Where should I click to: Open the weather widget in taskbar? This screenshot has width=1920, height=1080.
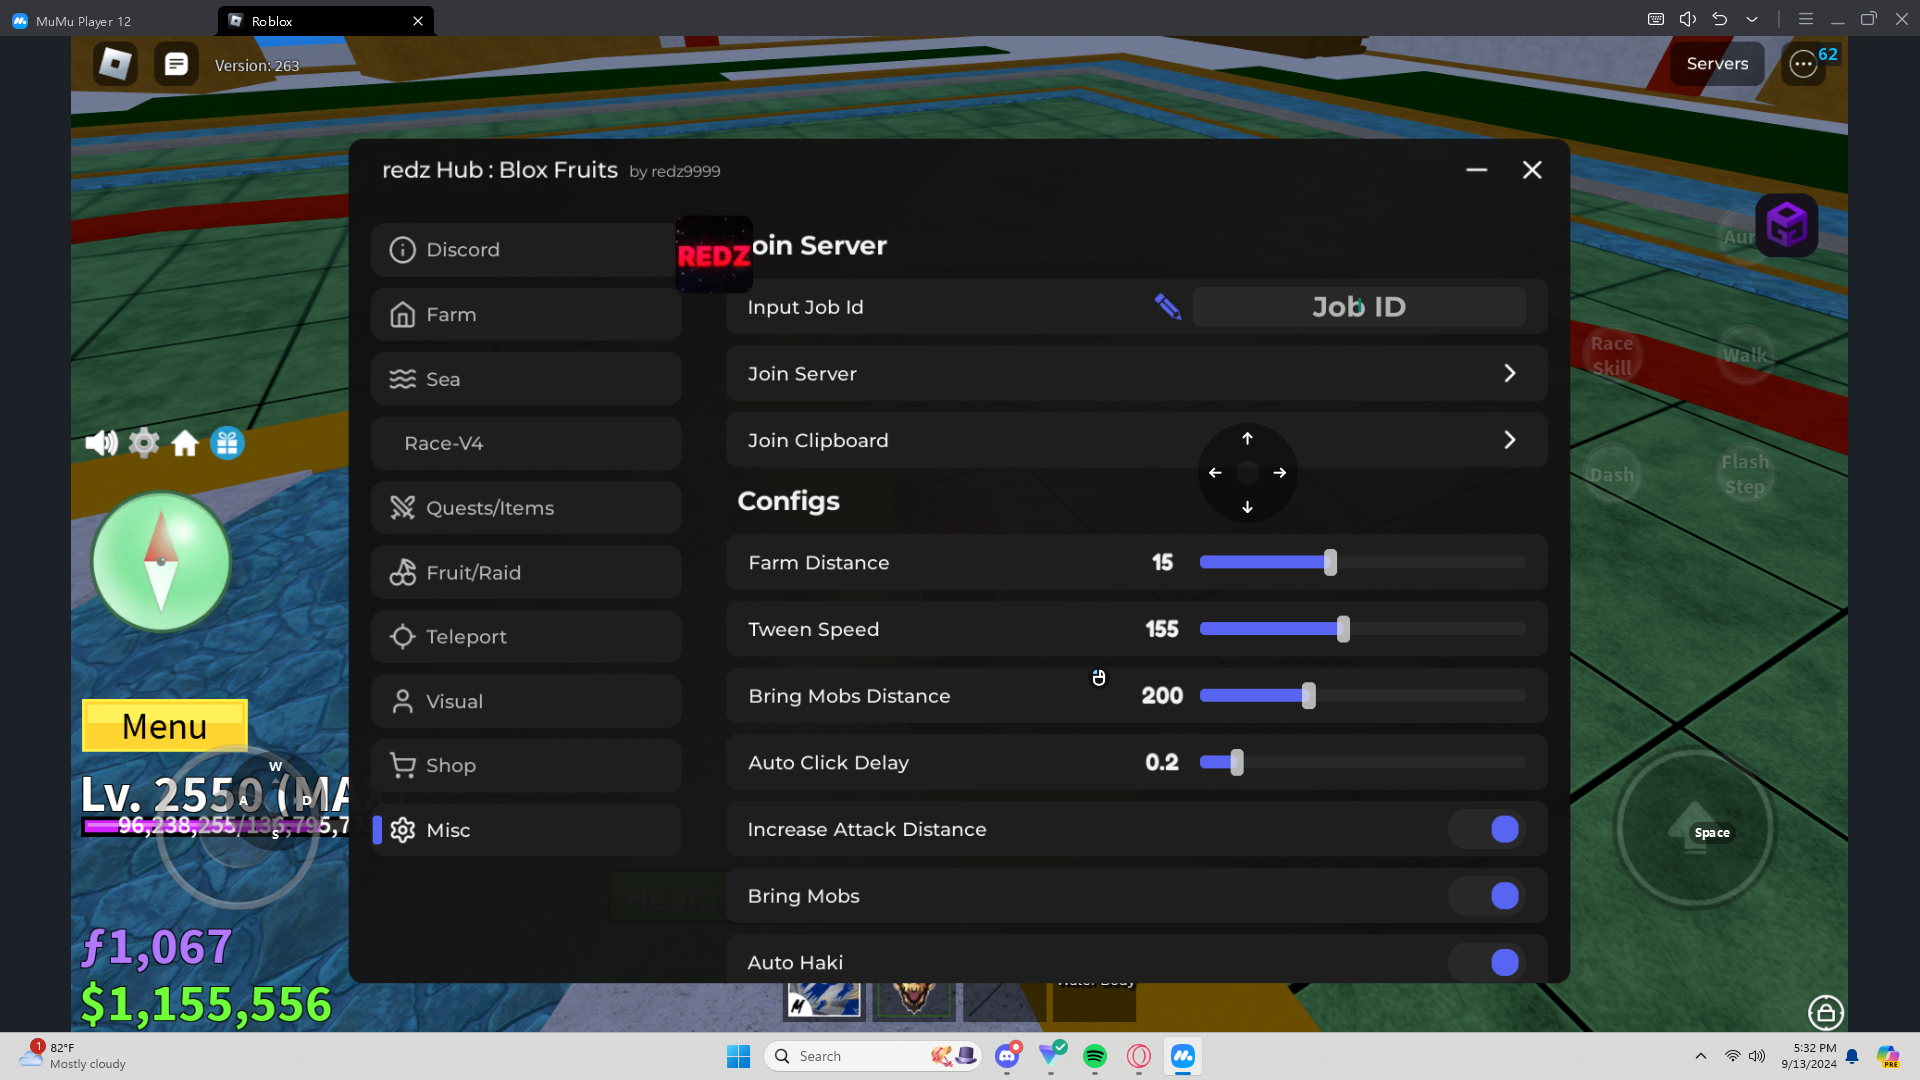point(74,1056)
